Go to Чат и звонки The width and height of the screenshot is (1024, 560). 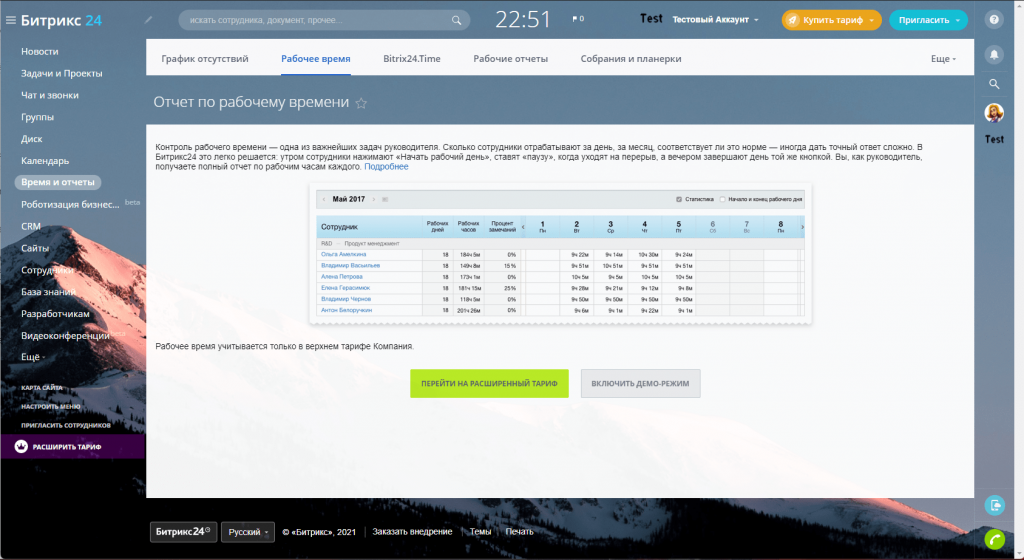[50, 95]
